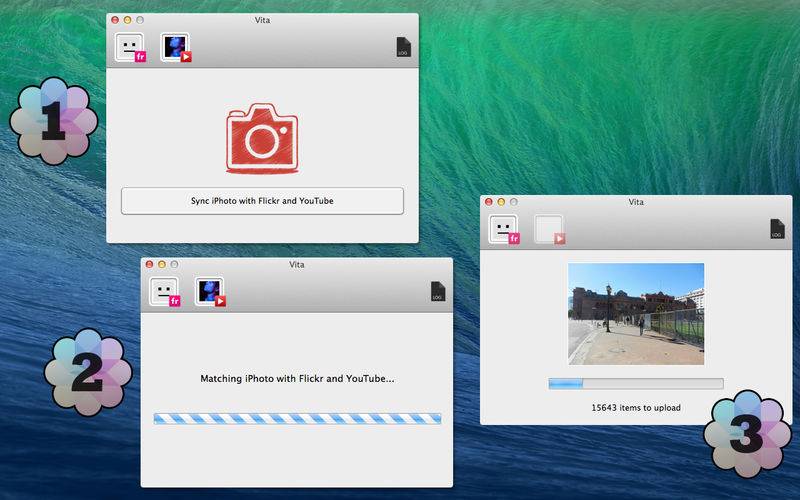Open the LOG file icon in window one

click(404, 47)
